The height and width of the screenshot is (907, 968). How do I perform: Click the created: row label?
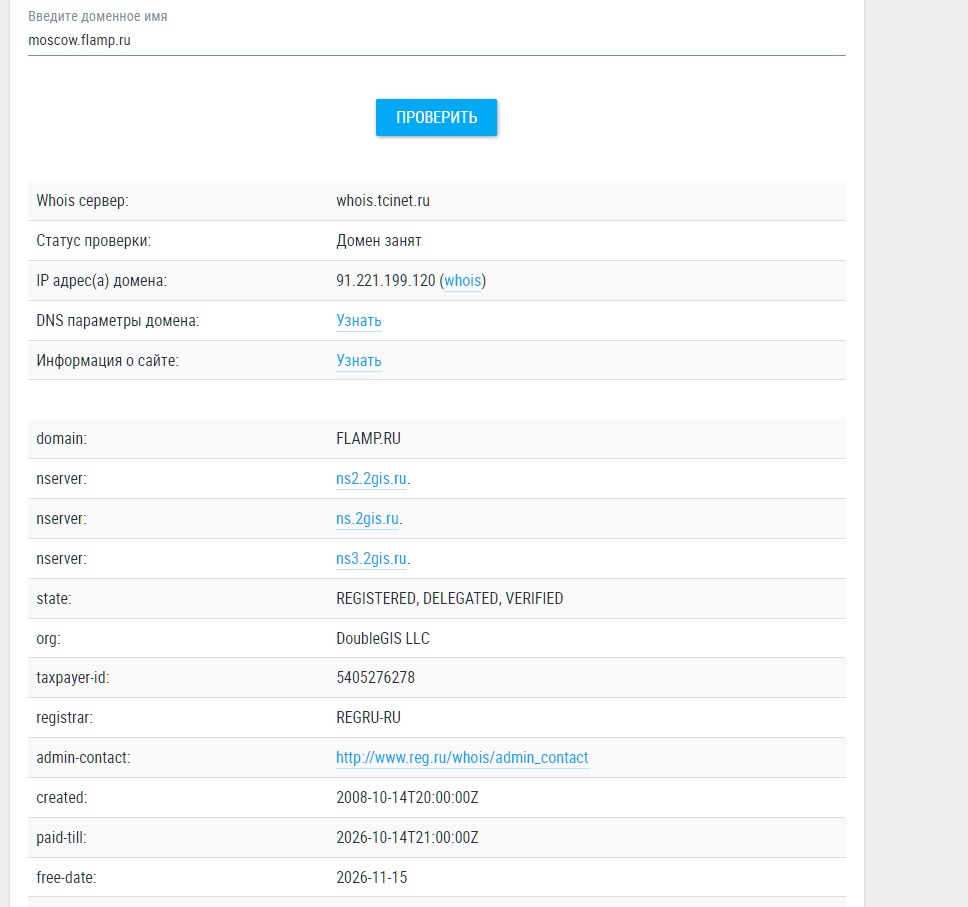62,798
